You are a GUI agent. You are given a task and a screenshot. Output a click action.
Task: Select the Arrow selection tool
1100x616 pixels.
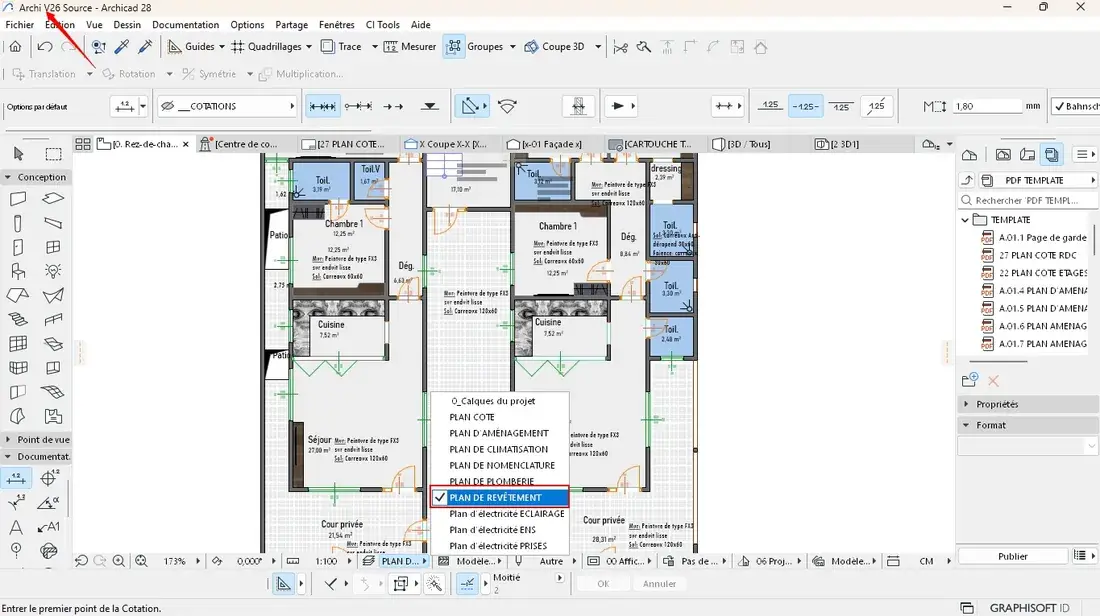pos(18,154)
